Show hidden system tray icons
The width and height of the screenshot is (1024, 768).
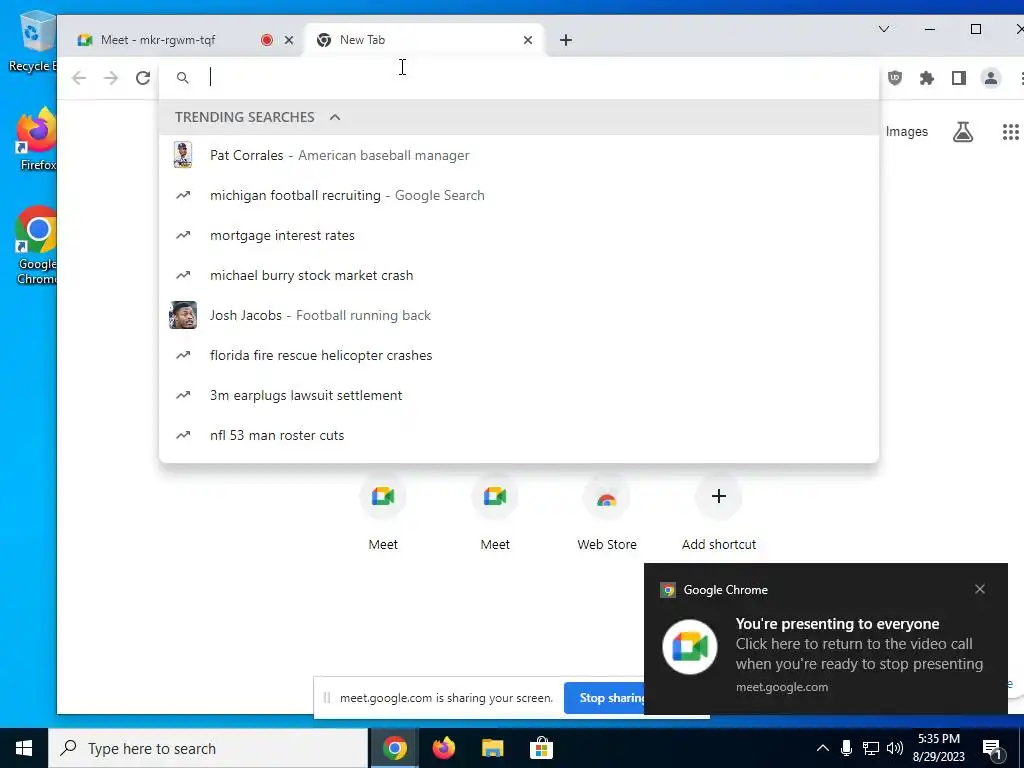[x=823, y=748]
